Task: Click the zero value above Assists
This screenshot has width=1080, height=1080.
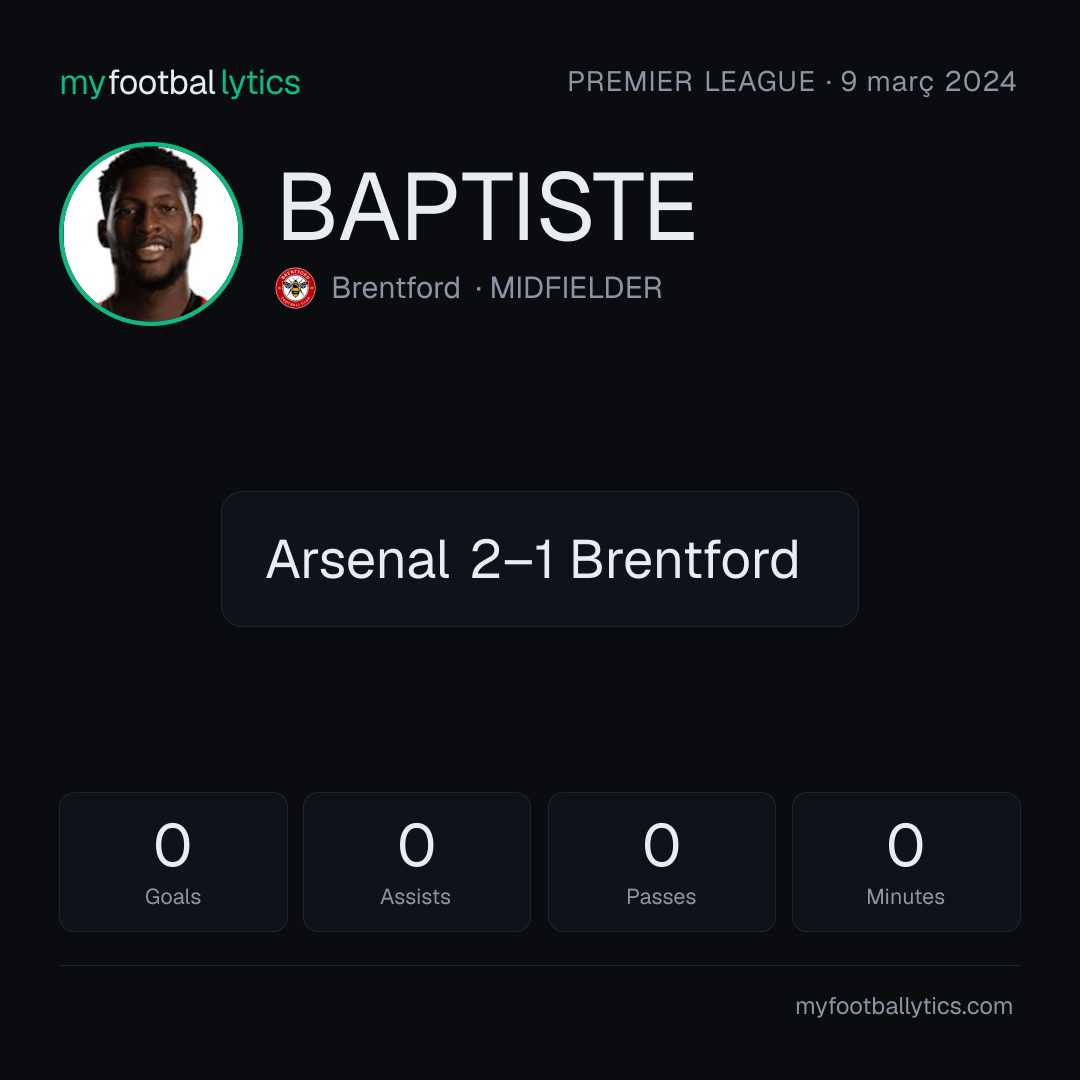Action: 417,845
